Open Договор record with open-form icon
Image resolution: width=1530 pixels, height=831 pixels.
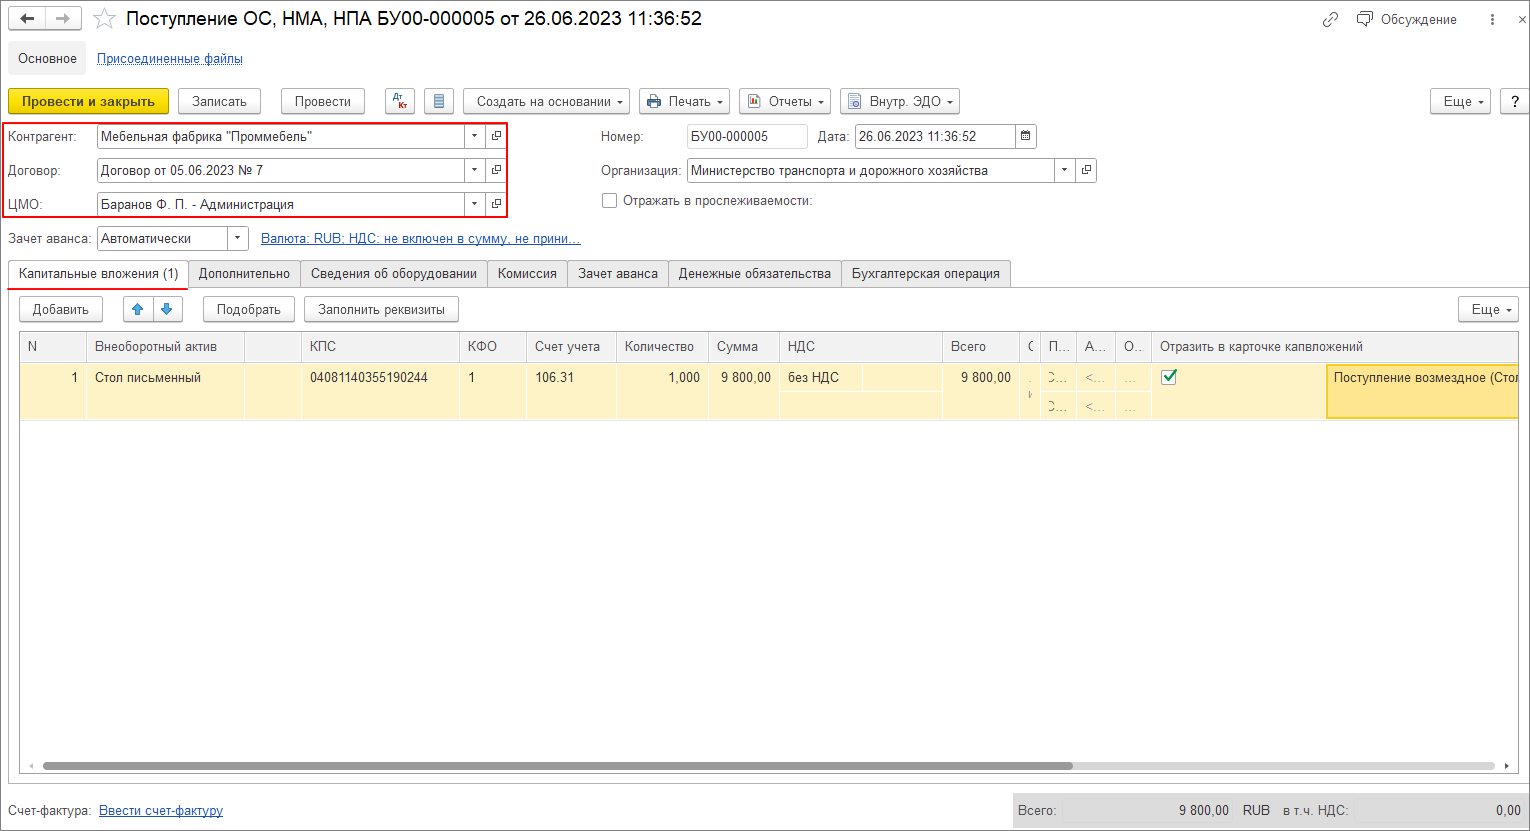pyautogui.click(x=496, y=170)
